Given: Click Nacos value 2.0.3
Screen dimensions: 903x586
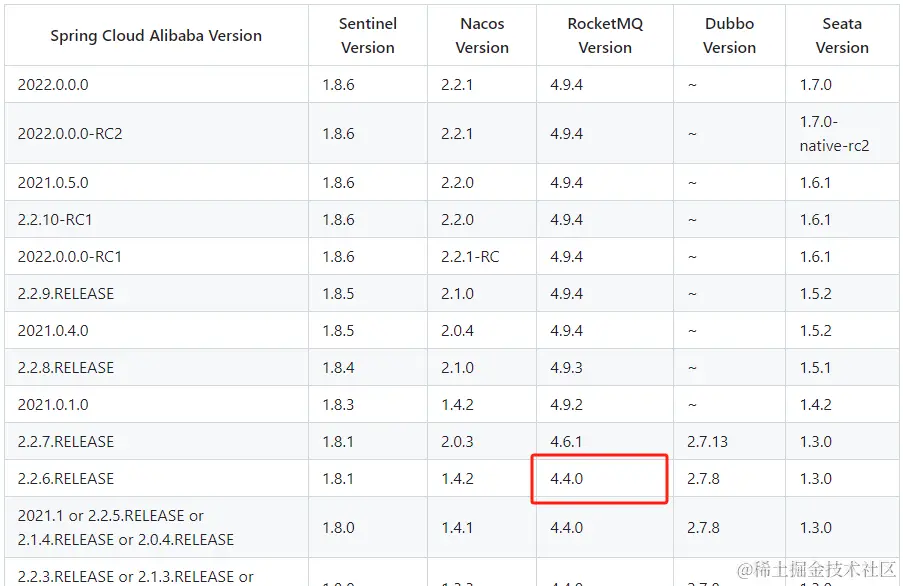Looking at the screenshot, I should coord(457,442).
